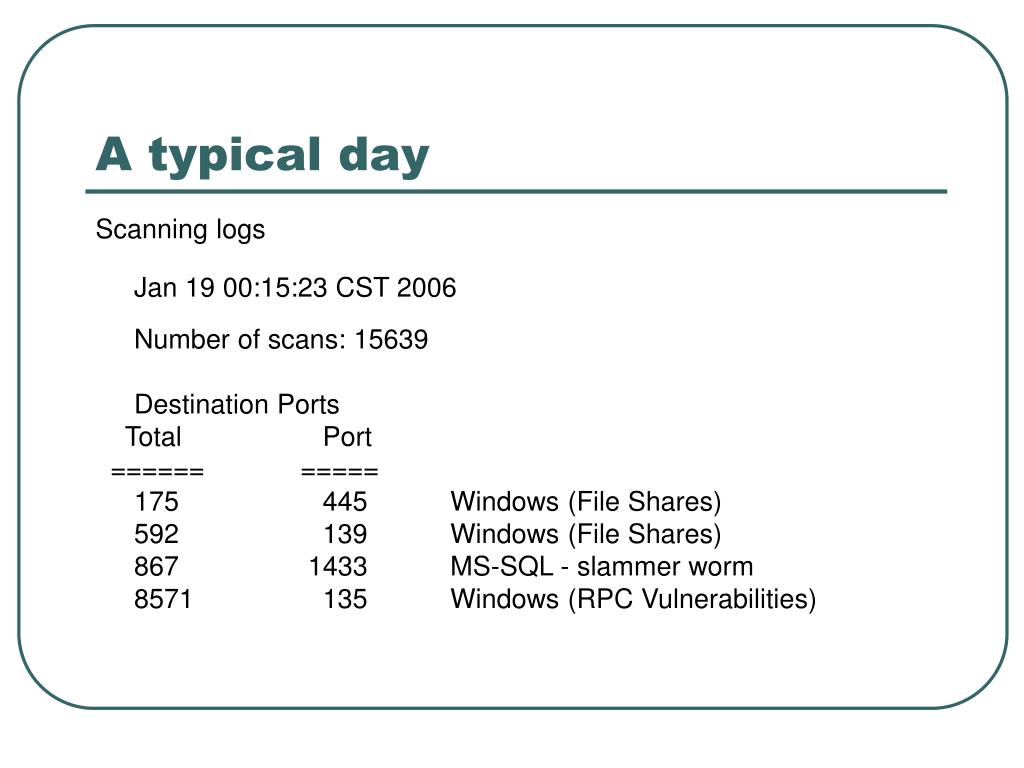Screen dimensions: 1024x768
Task: Click the "Number of scans: 15639" line
Action: [281, 340]
